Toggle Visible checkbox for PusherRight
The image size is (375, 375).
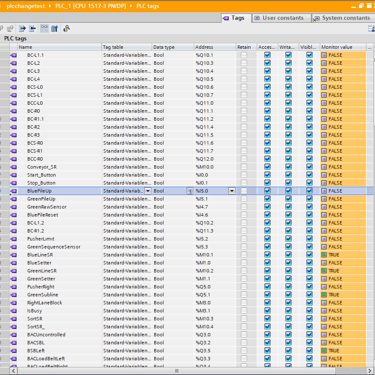click(x=309, y=287)
